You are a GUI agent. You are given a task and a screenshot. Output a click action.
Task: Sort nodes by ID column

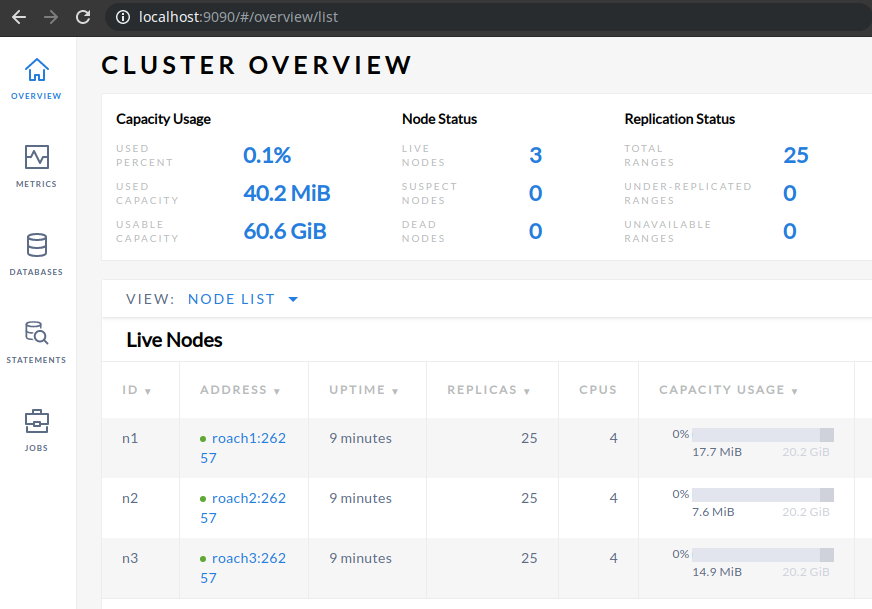[136, 390]
